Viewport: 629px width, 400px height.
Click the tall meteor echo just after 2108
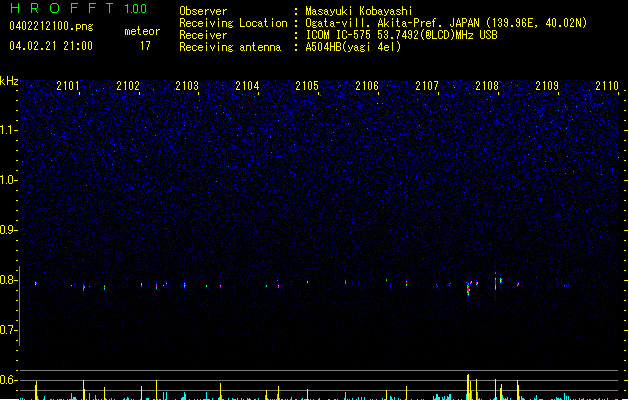pyautogui.click(x=495, y=281)
